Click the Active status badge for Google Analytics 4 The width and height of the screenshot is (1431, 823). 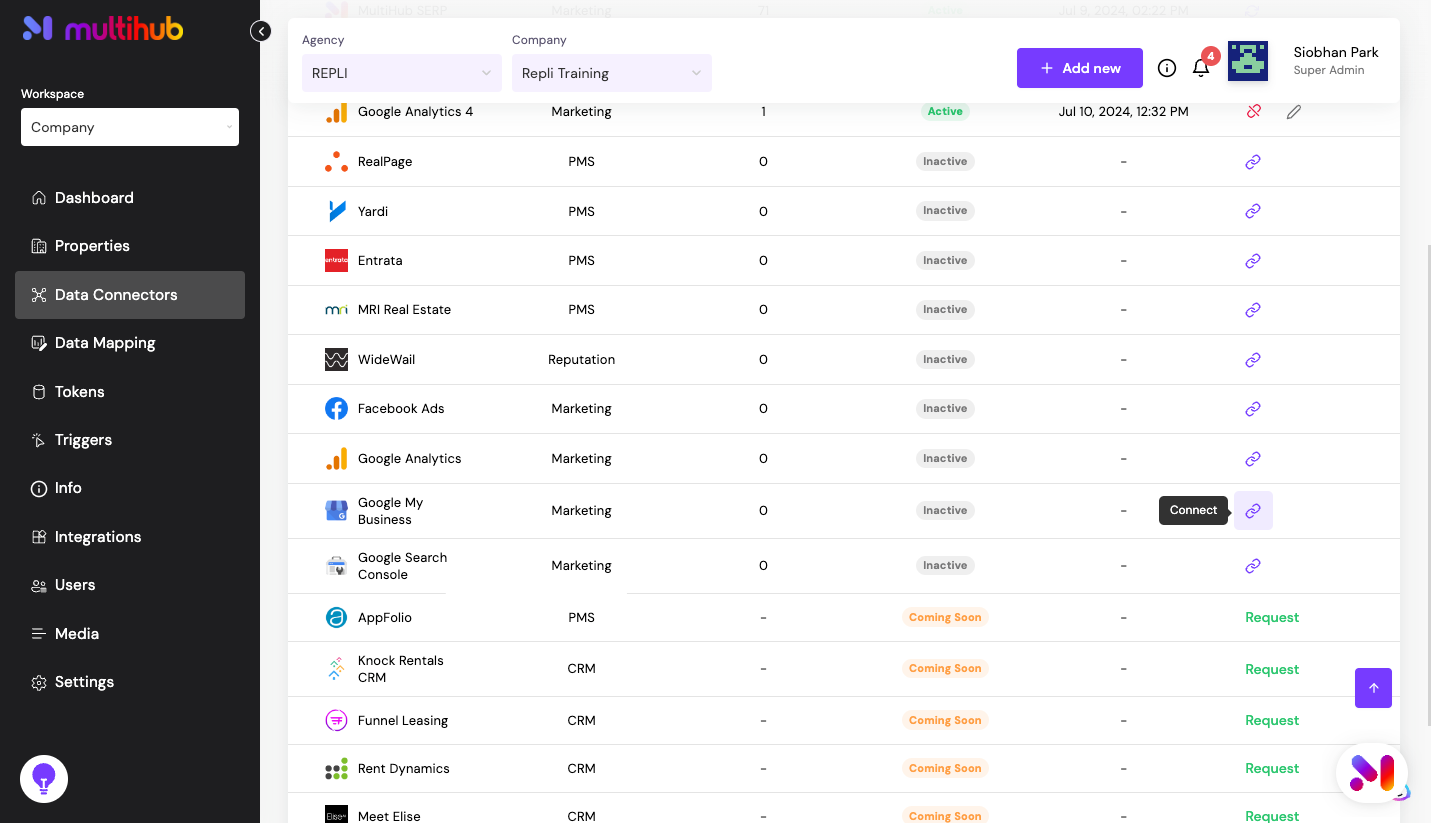pyautogui.click(x=945, y=112)
